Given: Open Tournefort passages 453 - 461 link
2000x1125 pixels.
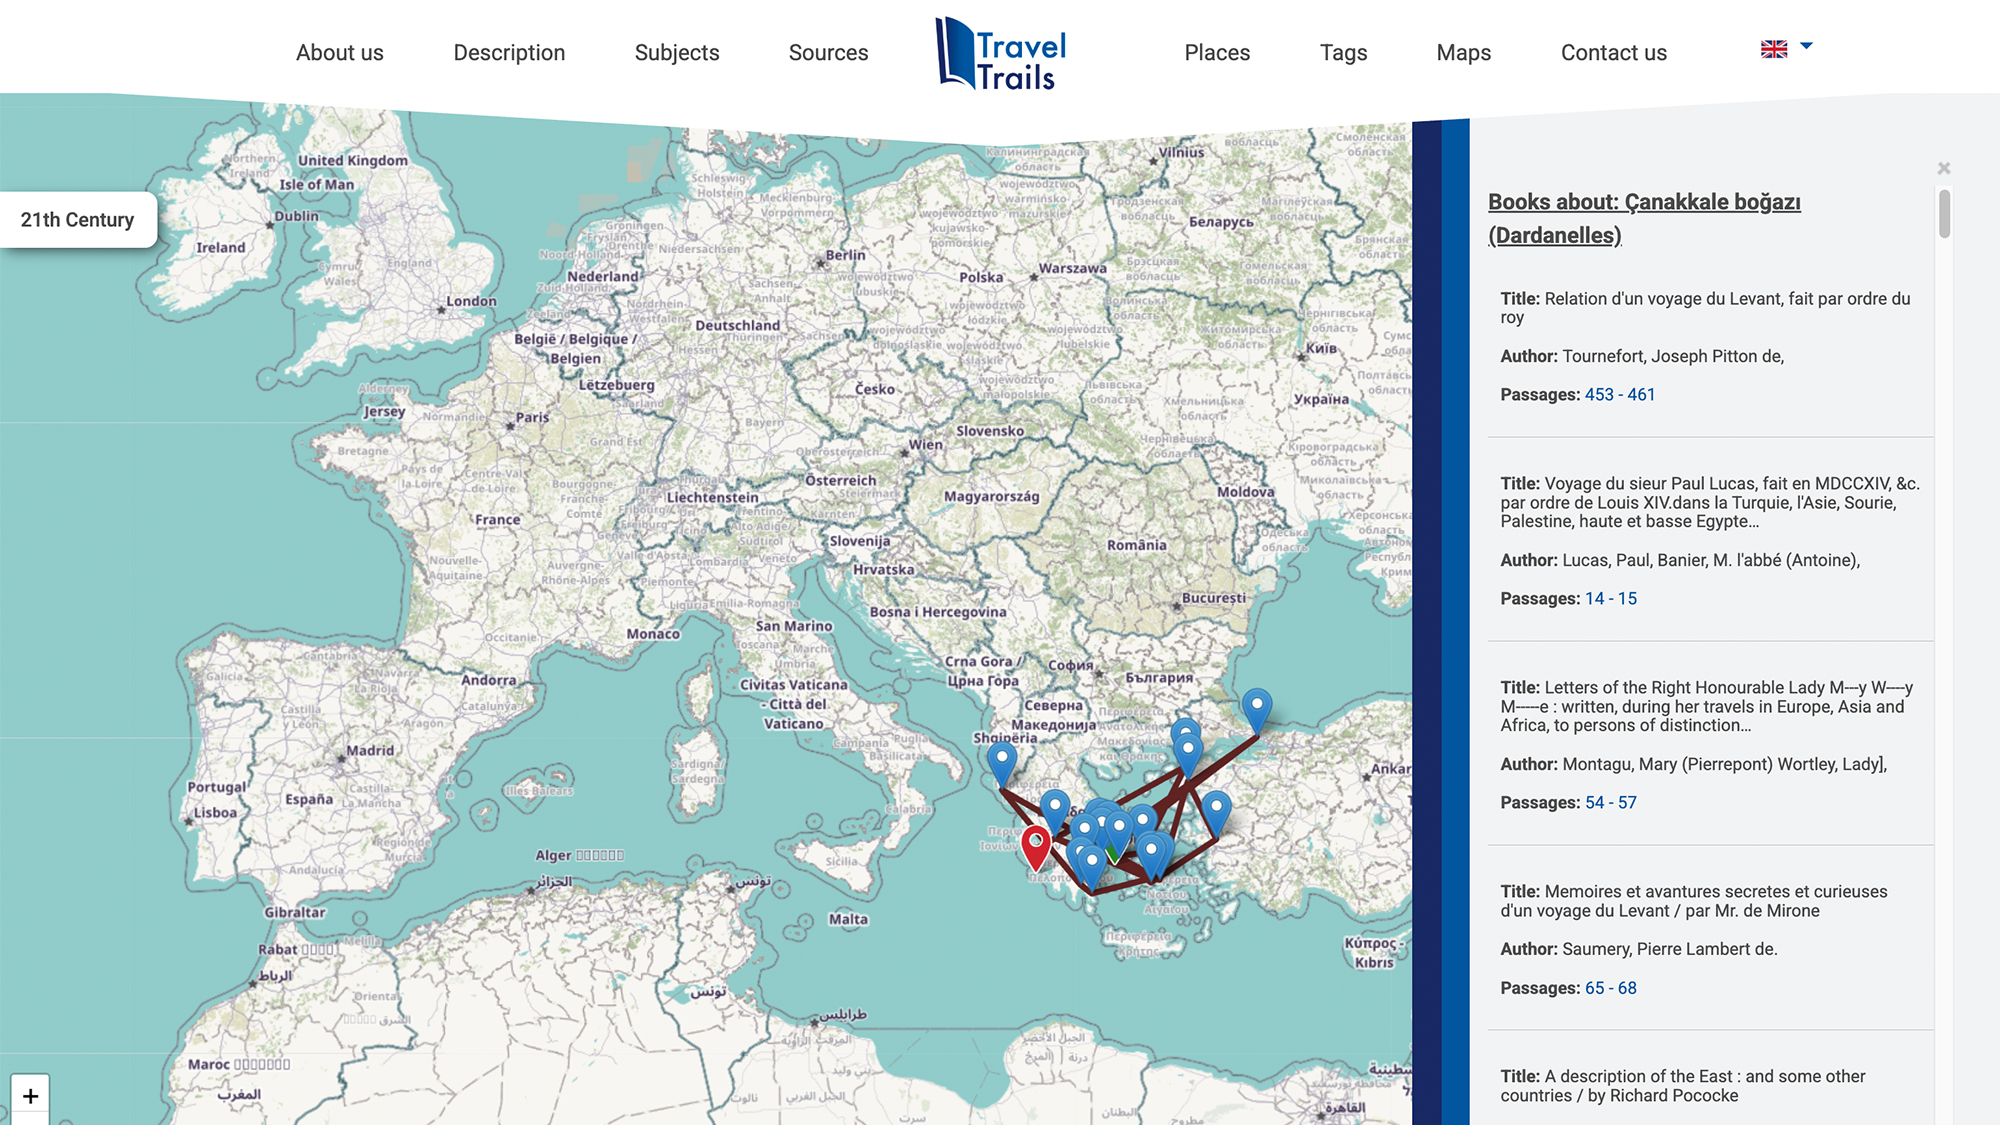Looking at the screenshot, I should click(1620, 395).
